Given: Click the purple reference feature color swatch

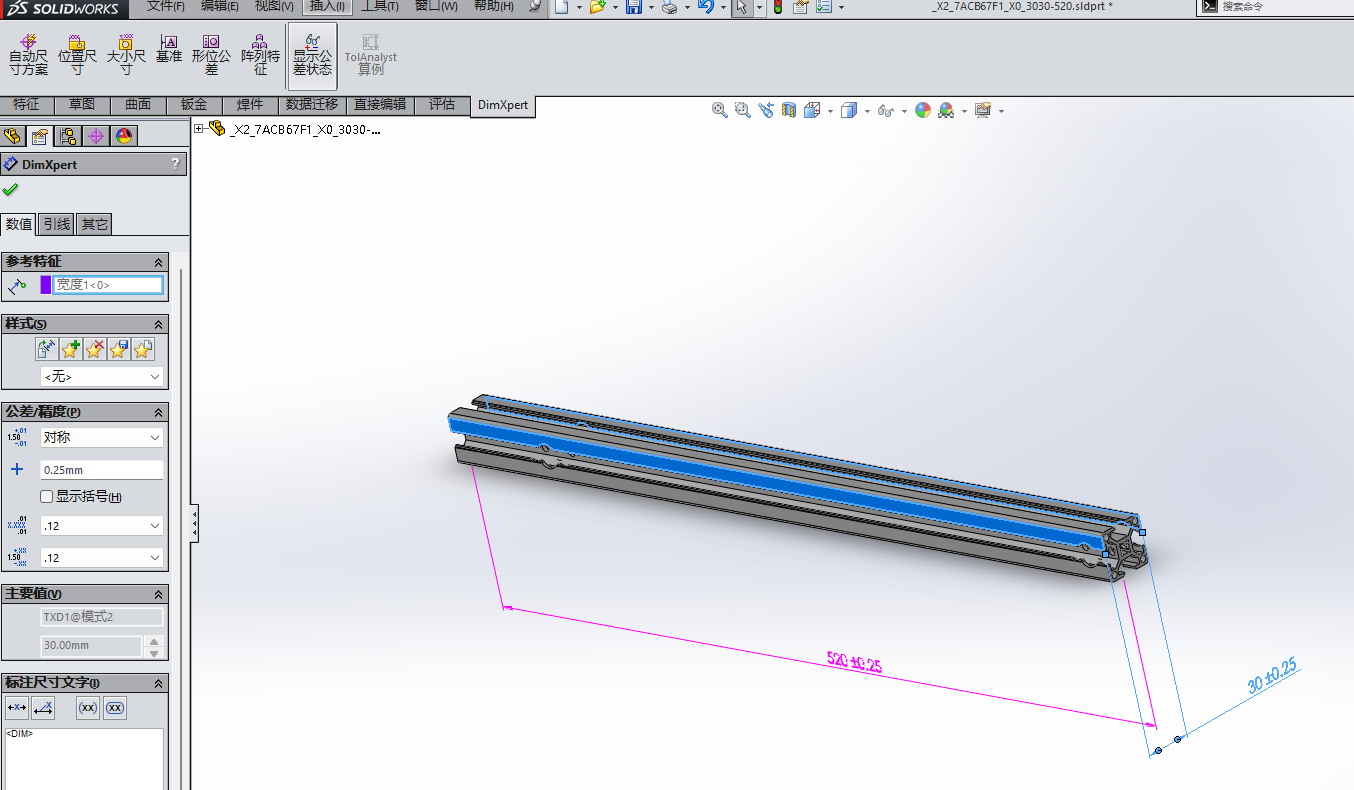Looking at the screenshot, I should click(45, 285).
